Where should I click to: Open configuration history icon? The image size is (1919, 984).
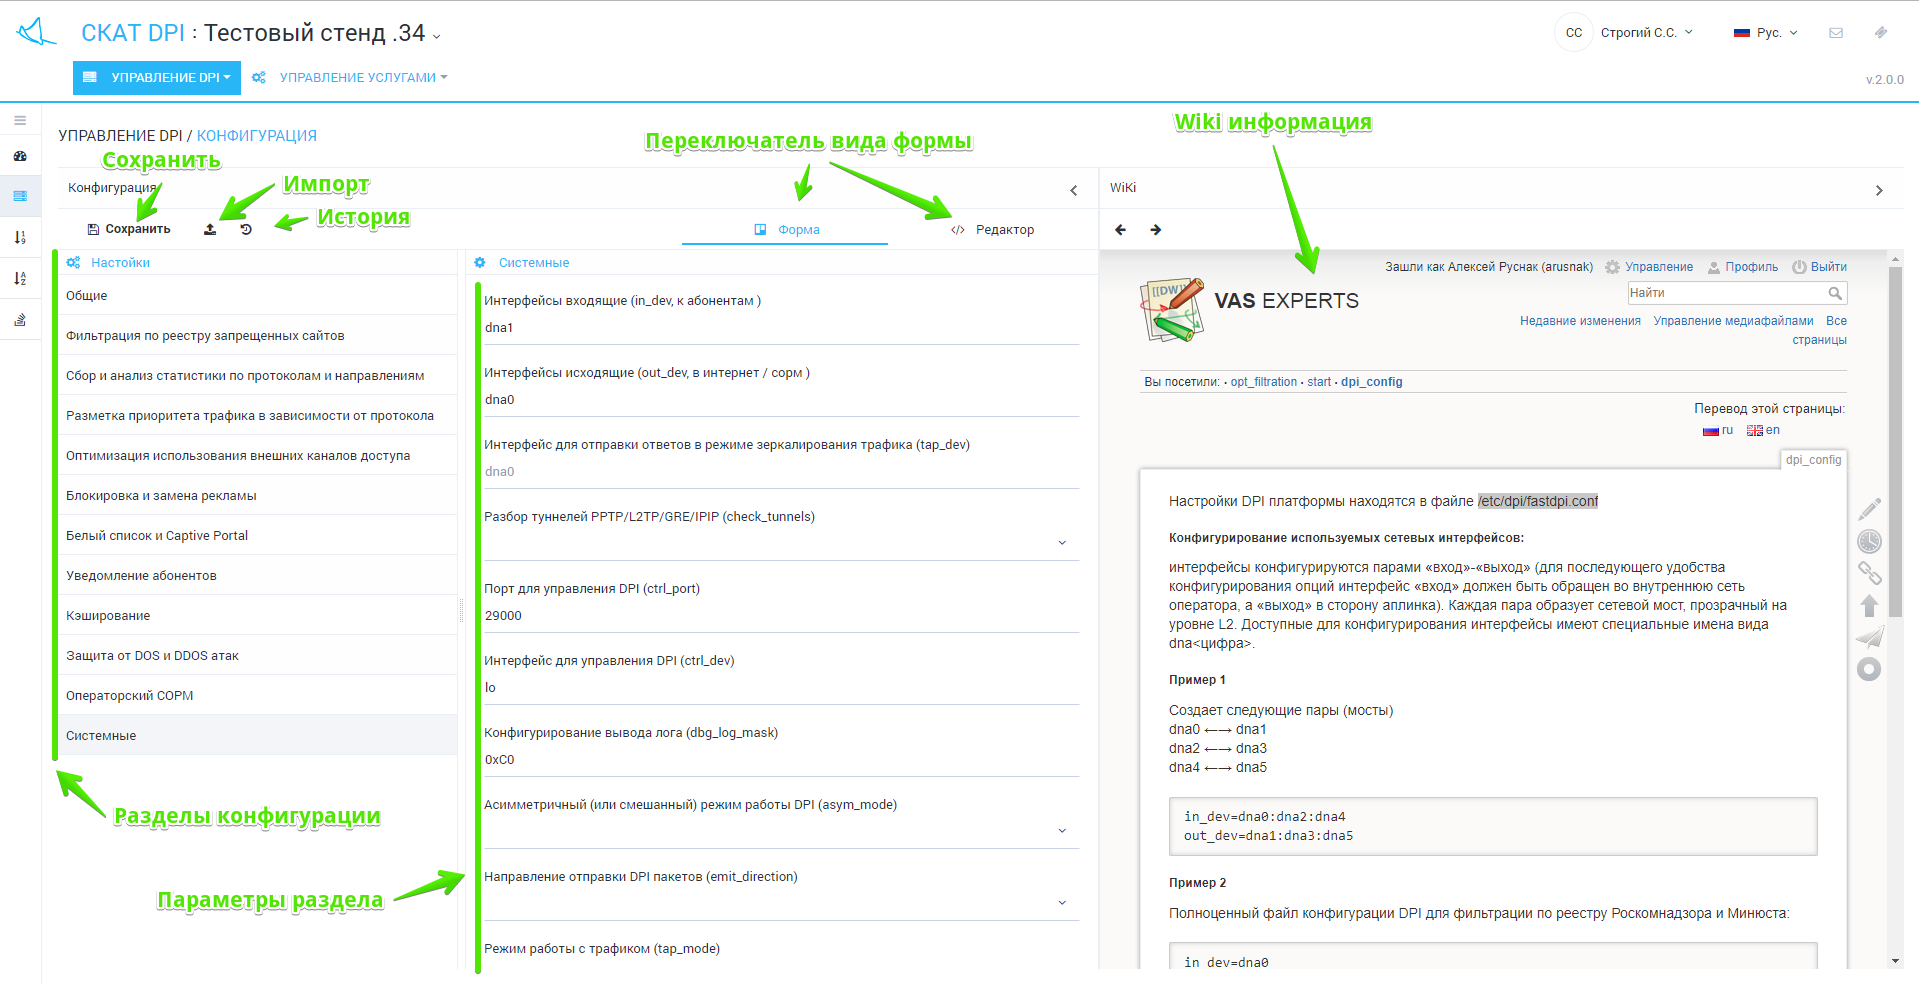click(246, 229)
